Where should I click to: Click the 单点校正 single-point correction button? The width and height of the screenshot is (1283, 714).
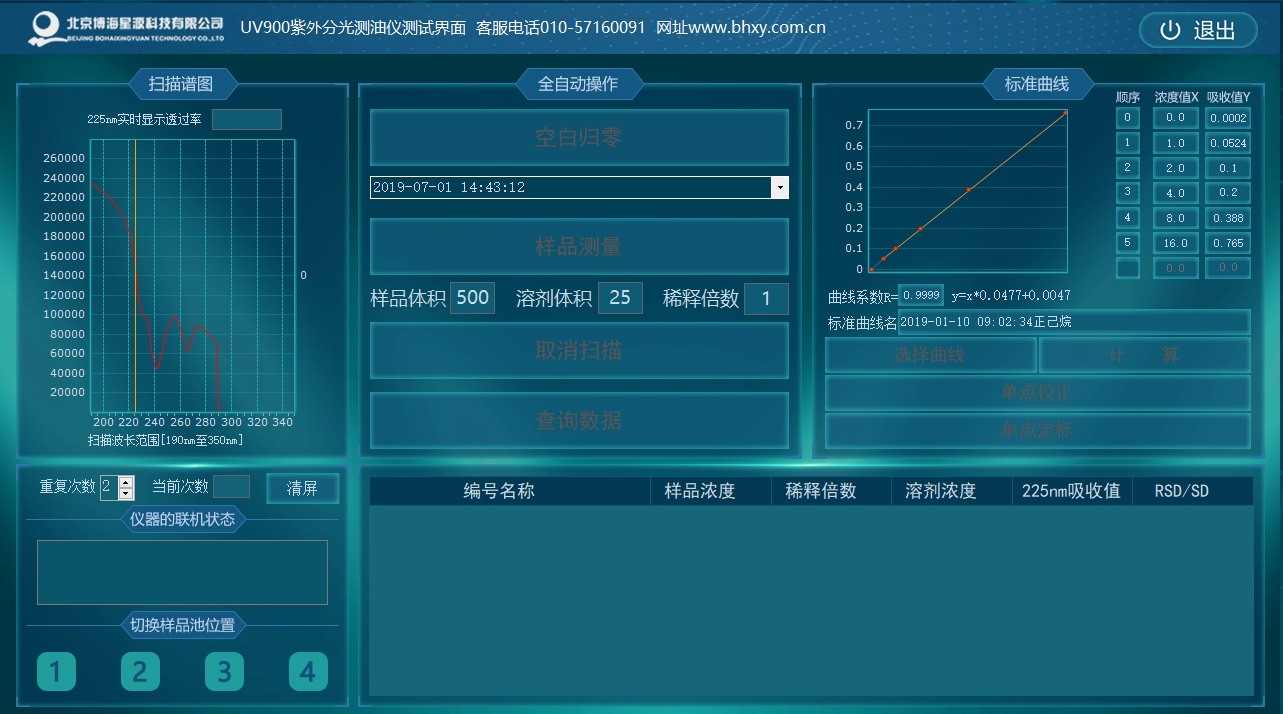1037,392
